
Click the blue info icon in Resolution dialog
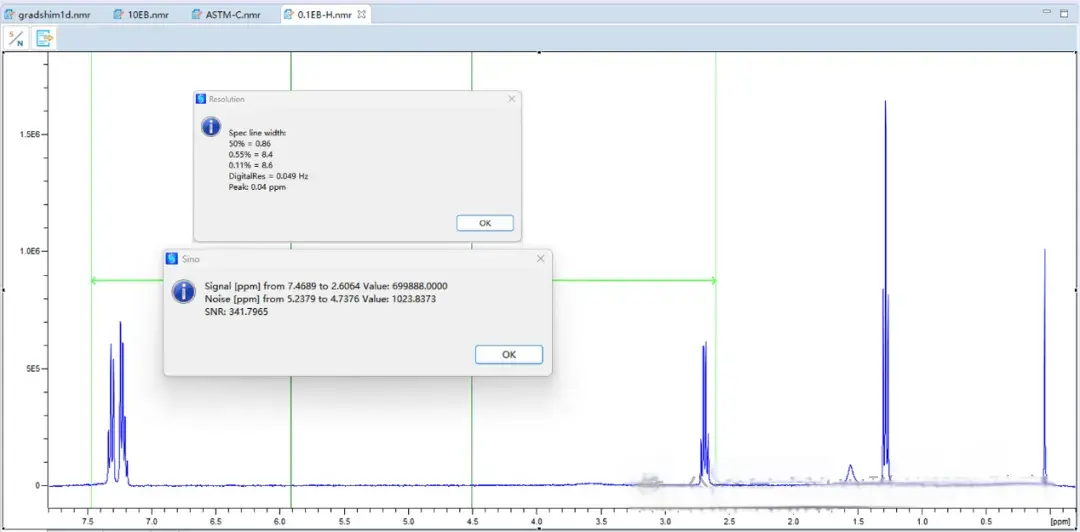point(211,127)
